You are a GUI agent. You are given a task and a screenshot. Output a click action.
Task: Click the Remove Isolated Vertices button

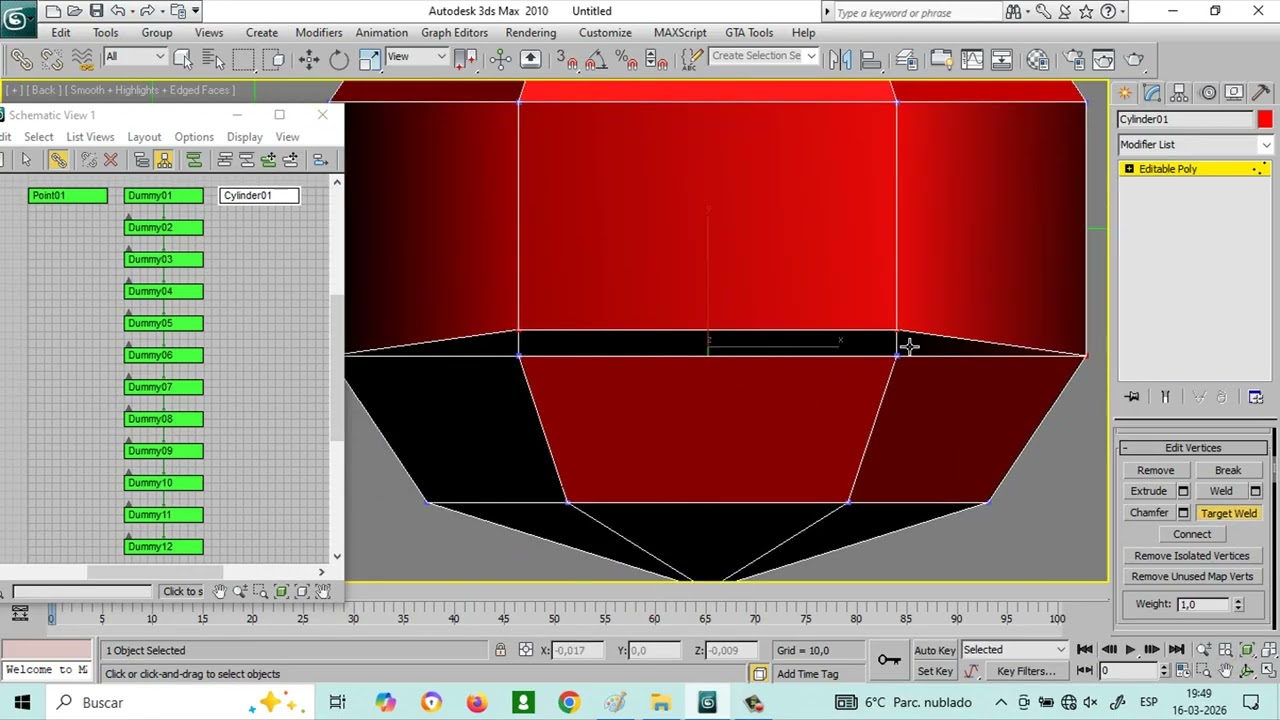click(1192, 556)
